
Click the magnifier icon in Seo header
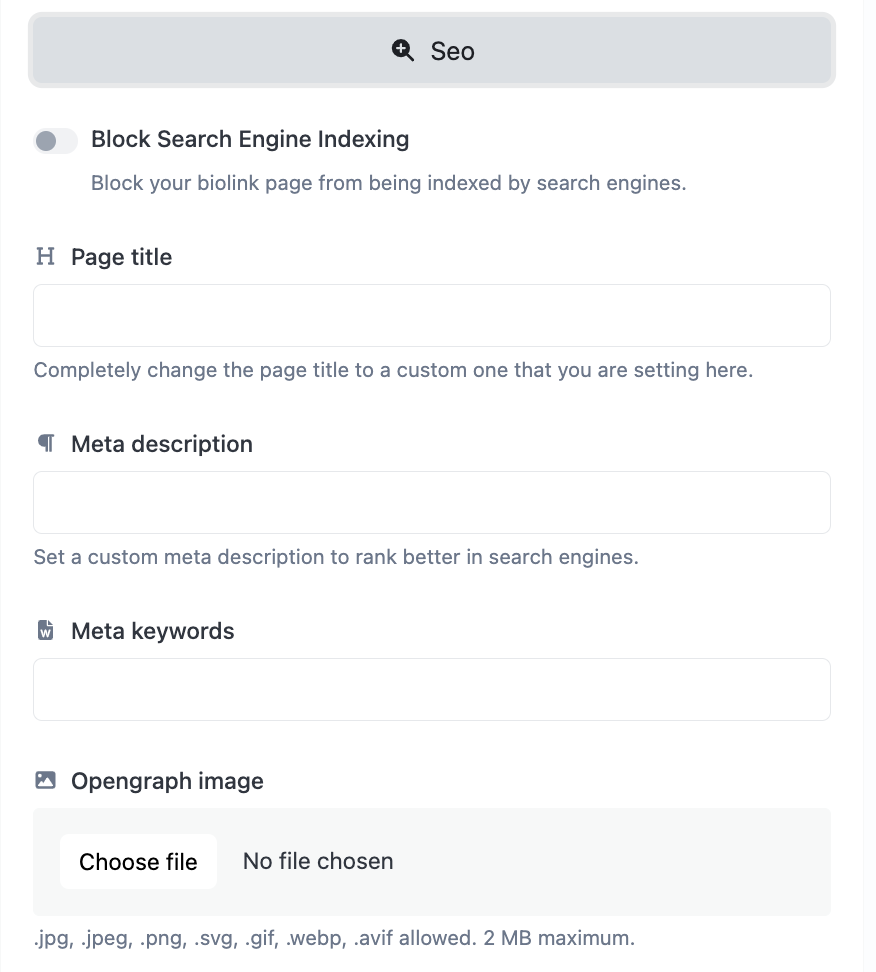coord(403,51)
